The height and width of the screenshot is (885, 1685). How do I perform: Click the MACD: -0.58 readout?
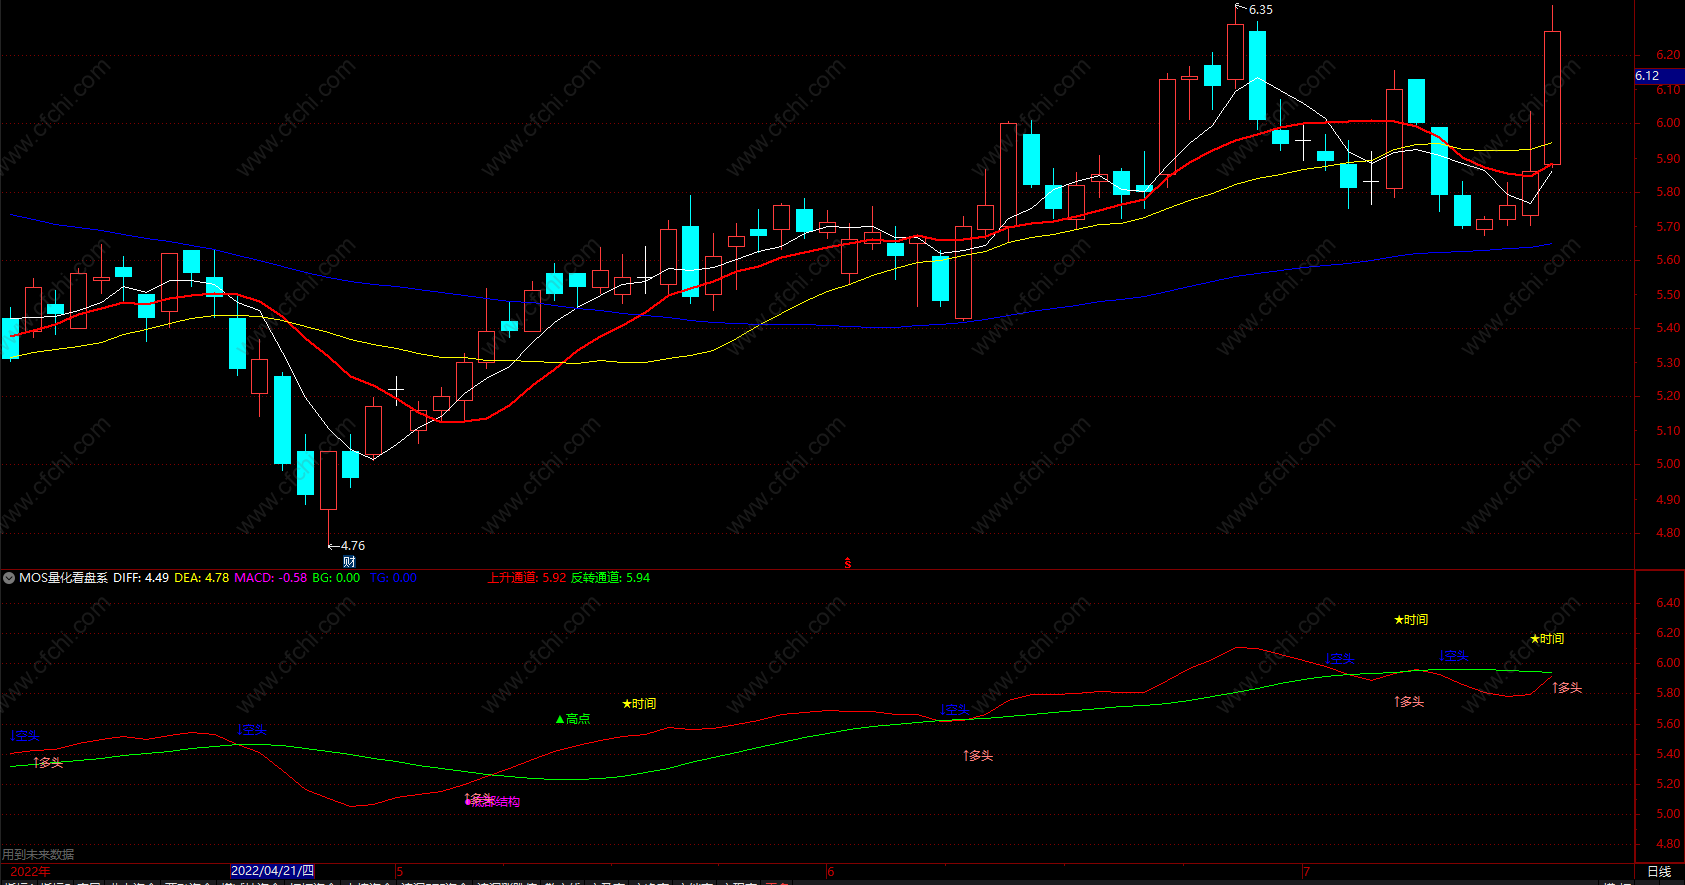[x=271, y=578]
